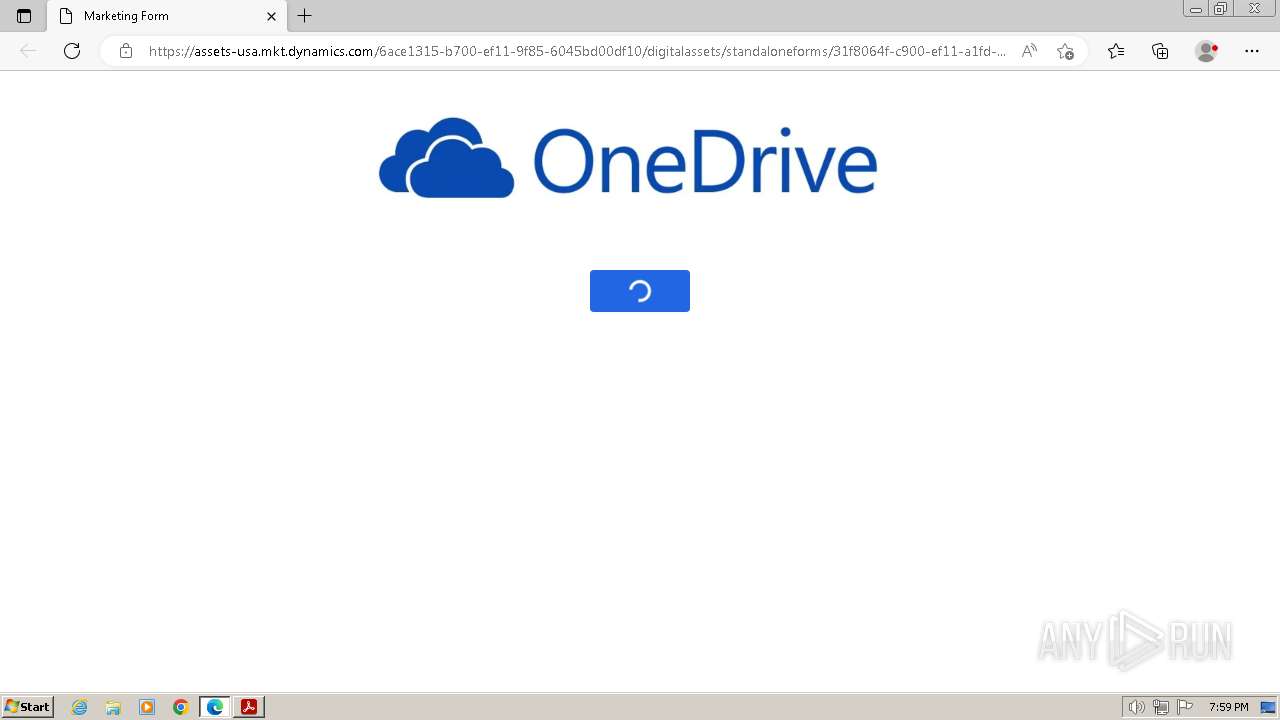Open the network tray icon
The width and height of the screenshot is (1280, 720).
click(x=1161, y=707)
